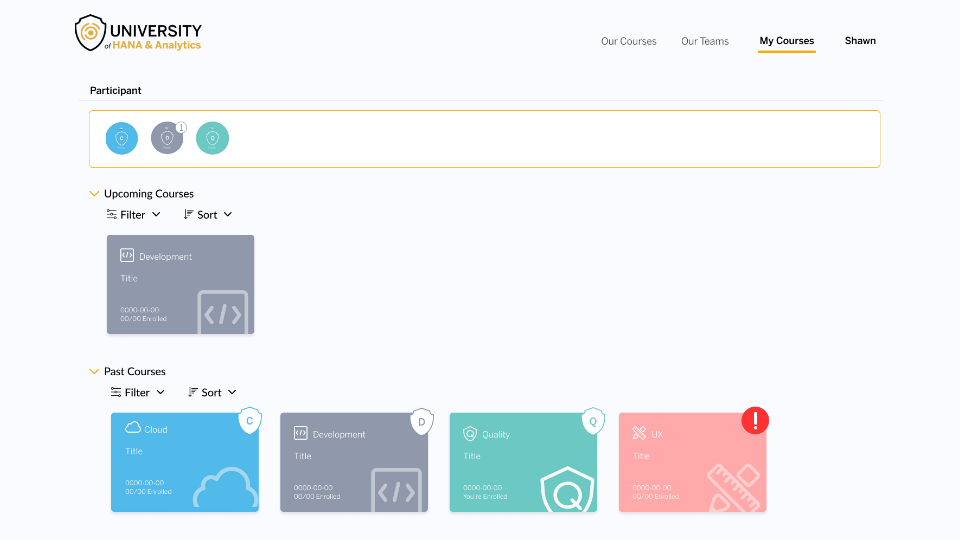Select the My Courses tab
The height and width of the screenshot is (540, 960).
[786, 42]
